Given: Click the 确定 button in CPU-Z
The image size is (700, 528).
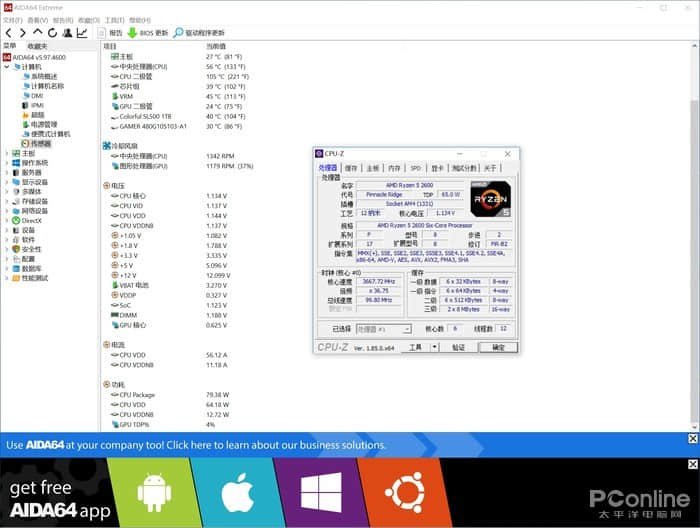Looking at the screenshot, I should [x=498, y=347].
